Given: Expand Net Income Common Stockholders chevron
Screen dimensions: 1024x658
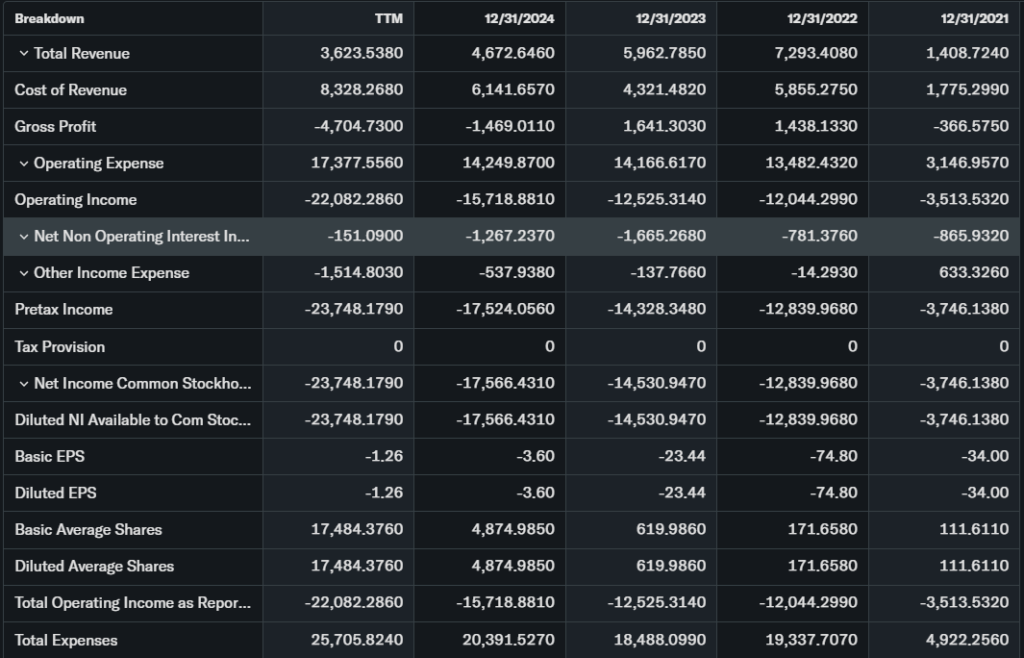Looking at the screenshot, I should 24,384.
